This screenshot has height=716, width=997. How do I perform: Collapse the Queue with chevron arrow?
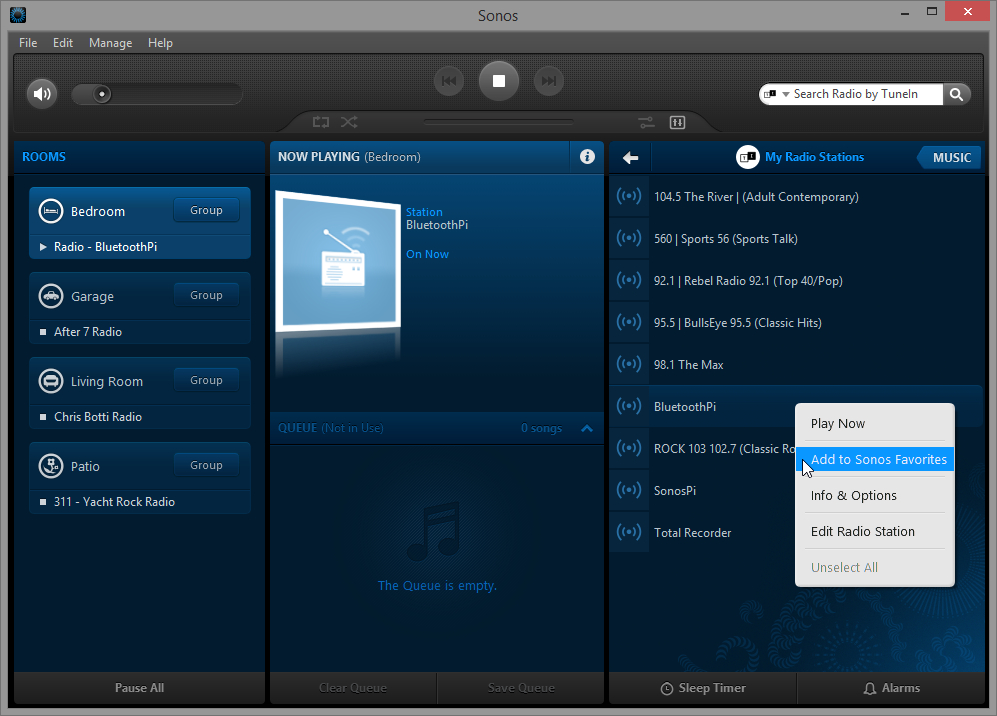click(x=587, y=429)
